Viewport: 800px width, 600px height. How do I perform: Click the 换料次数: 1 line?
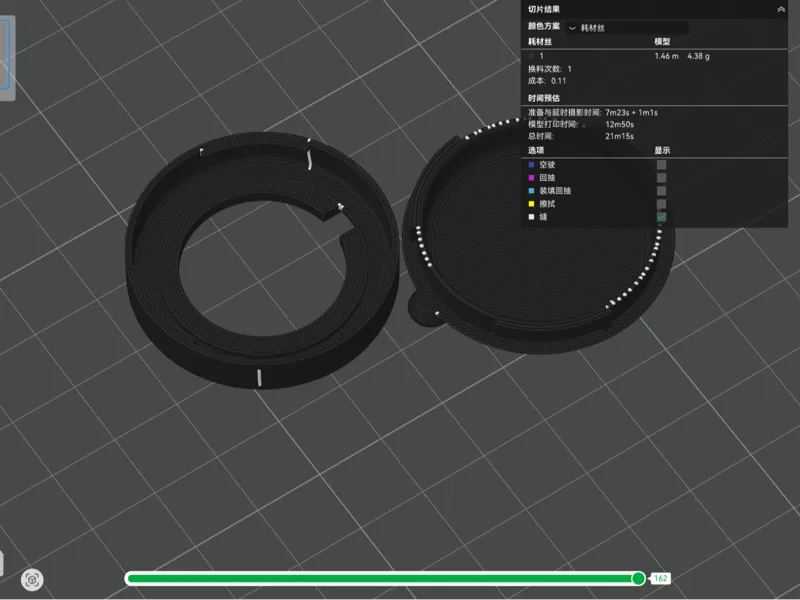tap(549, 69)
